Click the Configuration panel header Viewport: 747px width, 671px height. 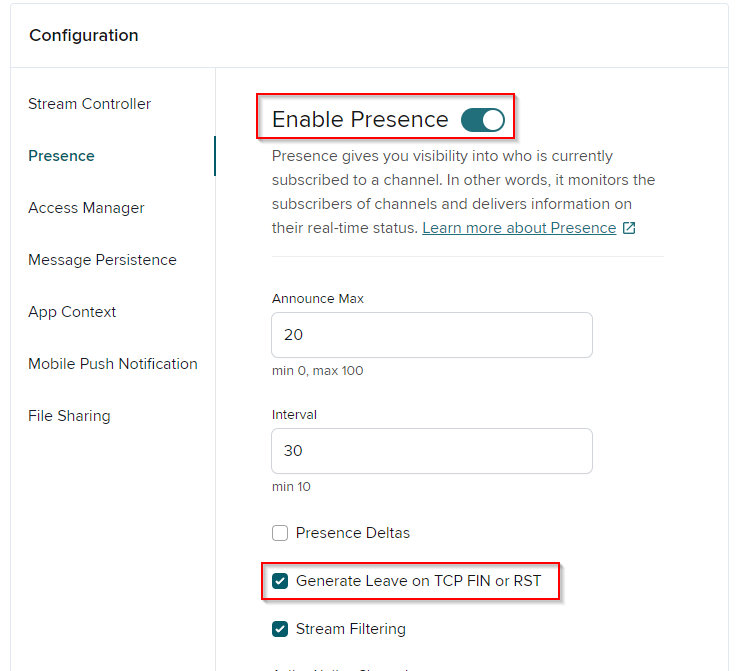[x=84, y=36]
